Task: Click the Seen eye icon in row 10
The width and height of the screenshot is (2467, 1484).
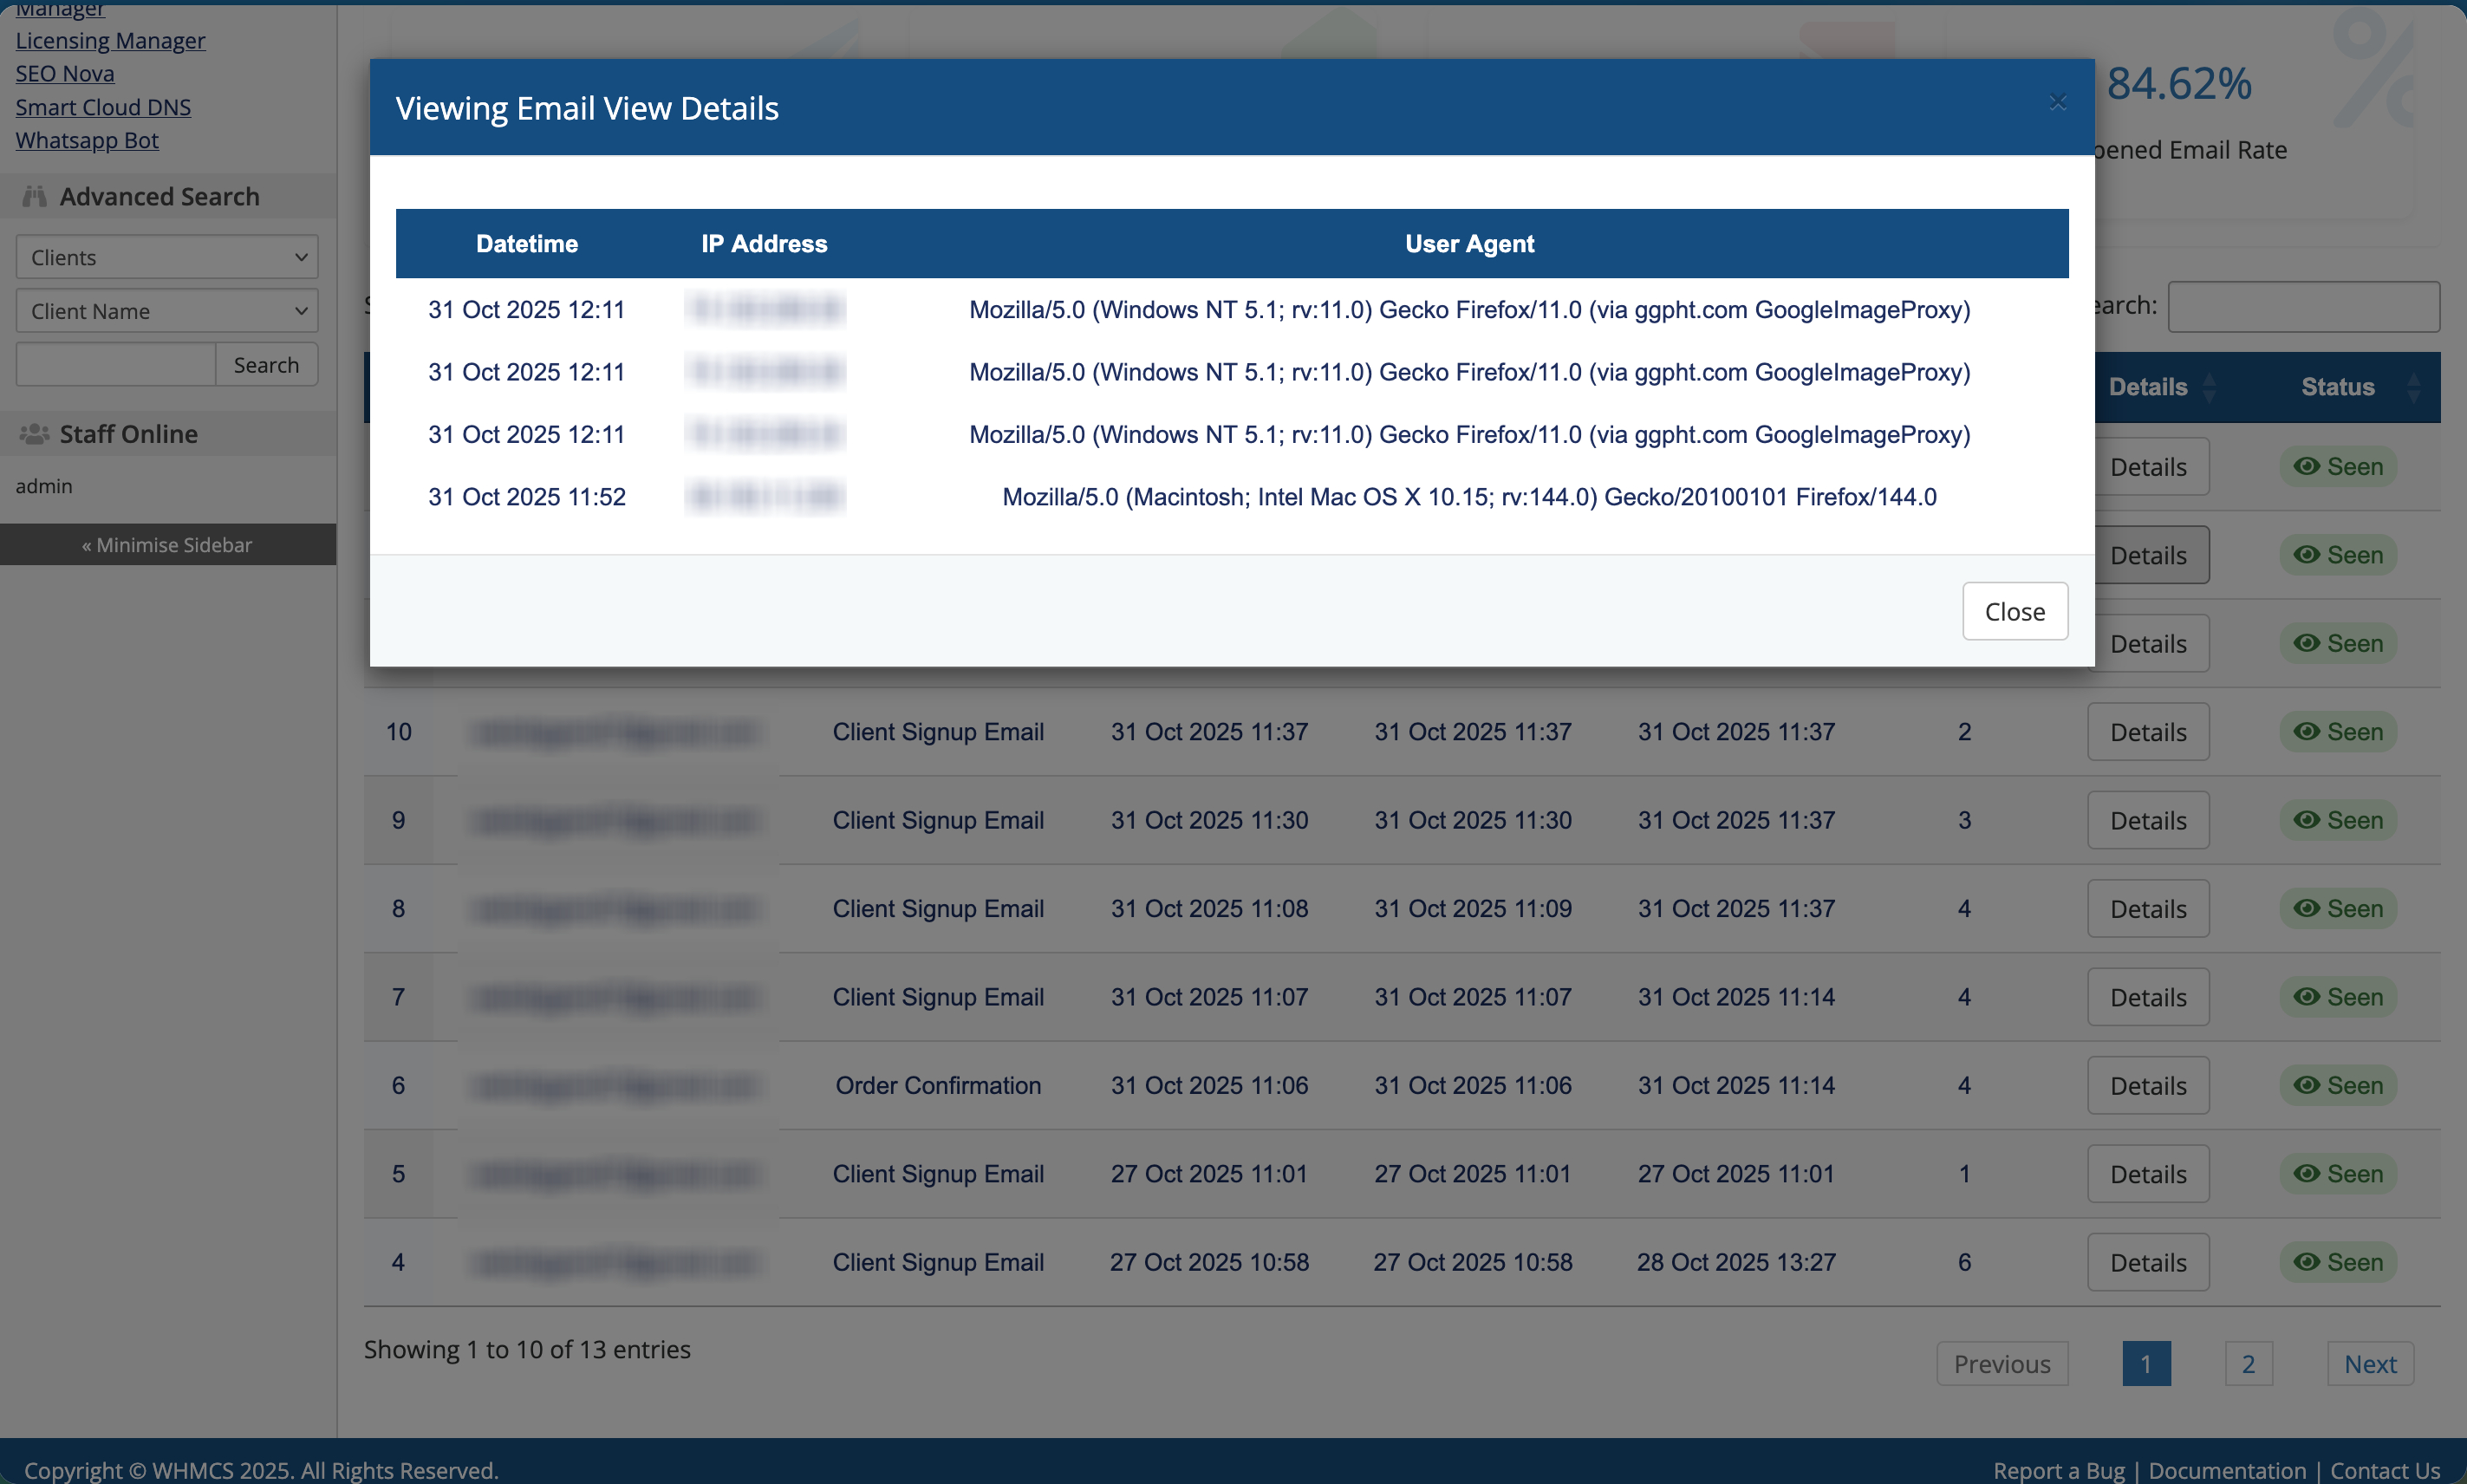Action: pos(2307,732)
